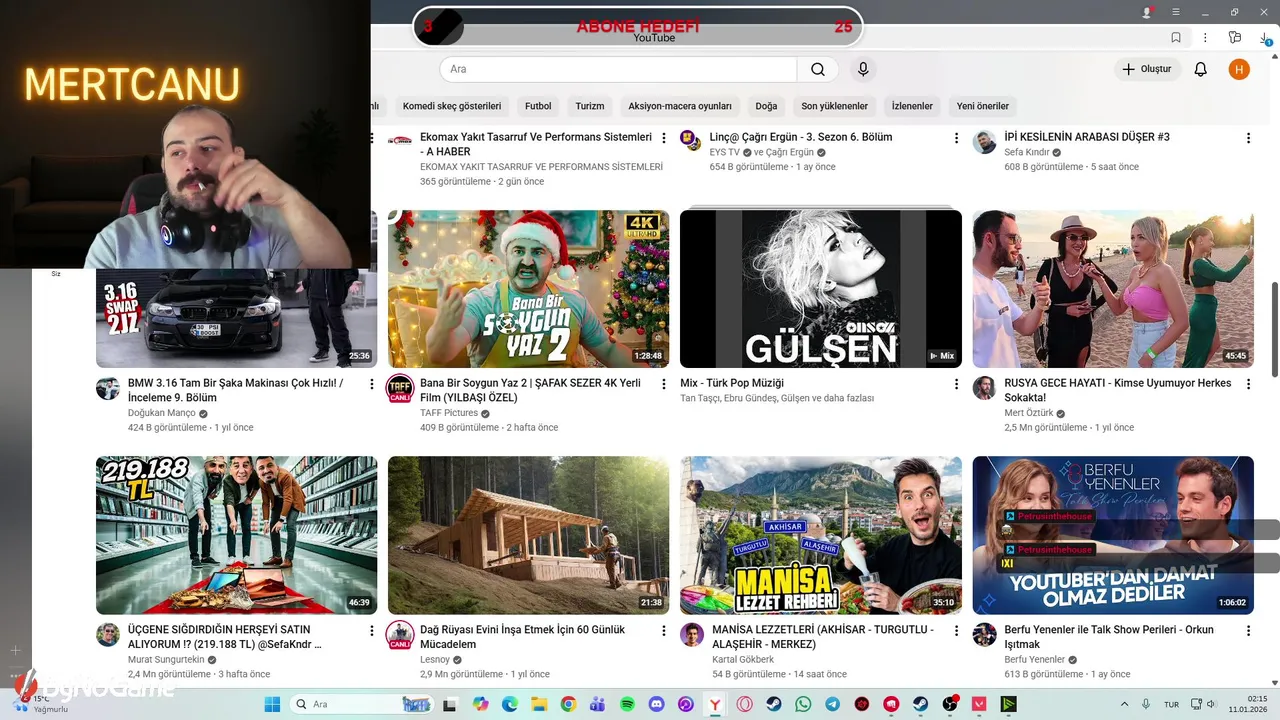Open the GÜLŞEN Mix thumbnail
Viewport: 1280px width, 720px height.
click(821, 289)
